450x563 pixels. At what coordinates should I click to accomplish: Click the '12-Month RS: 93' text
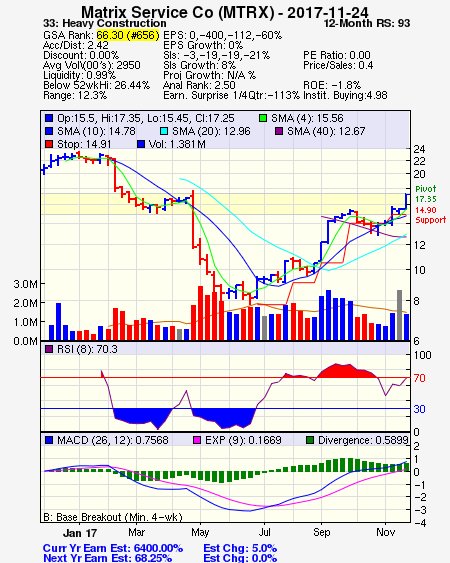coord(367,23)
